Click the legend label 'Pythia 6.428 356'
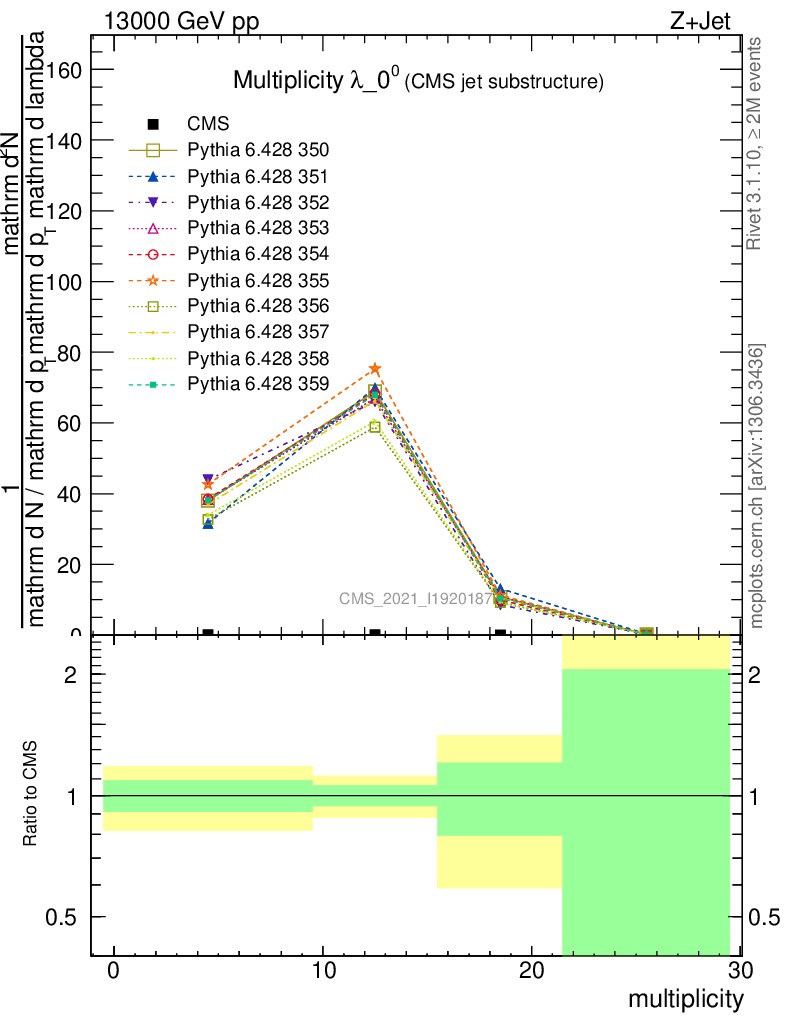The image size is (786, 1024). [258, 306]
